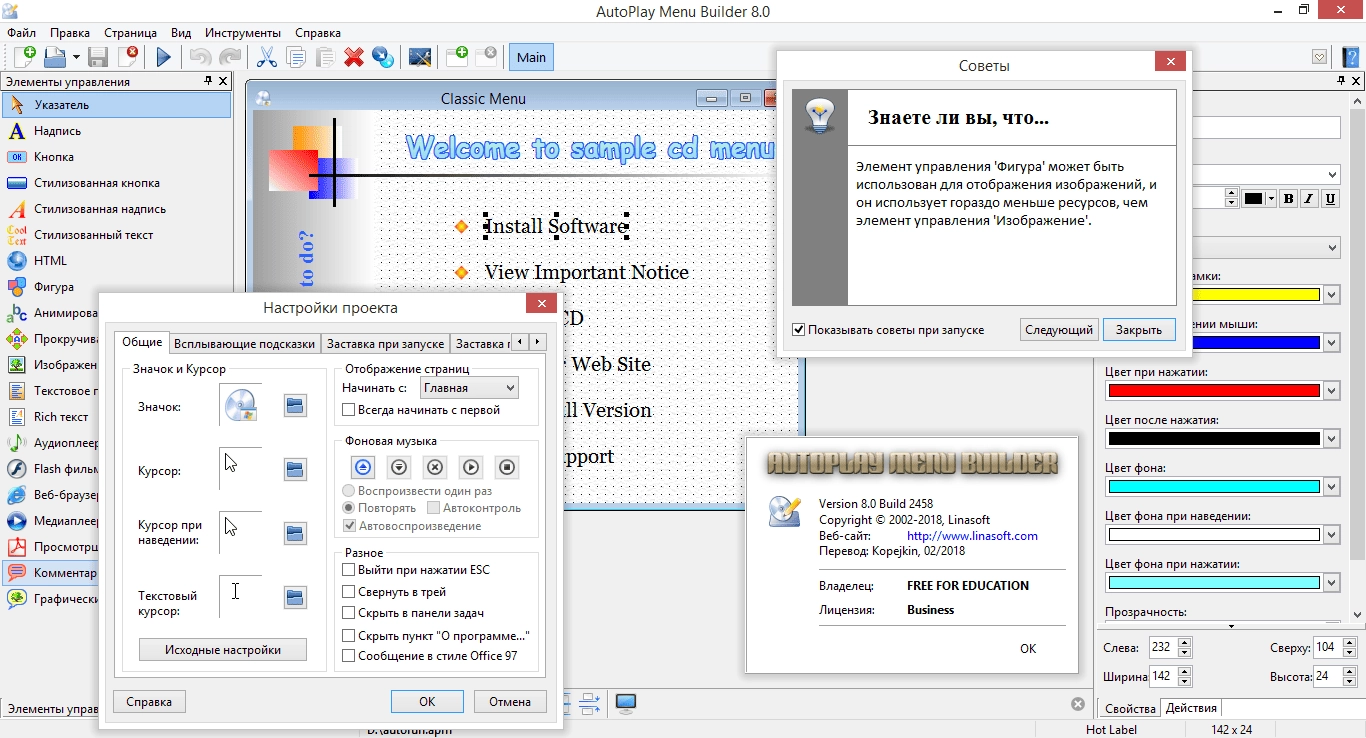
Task: Click the cyan Цвет фона swatch
Action: 1214,487
